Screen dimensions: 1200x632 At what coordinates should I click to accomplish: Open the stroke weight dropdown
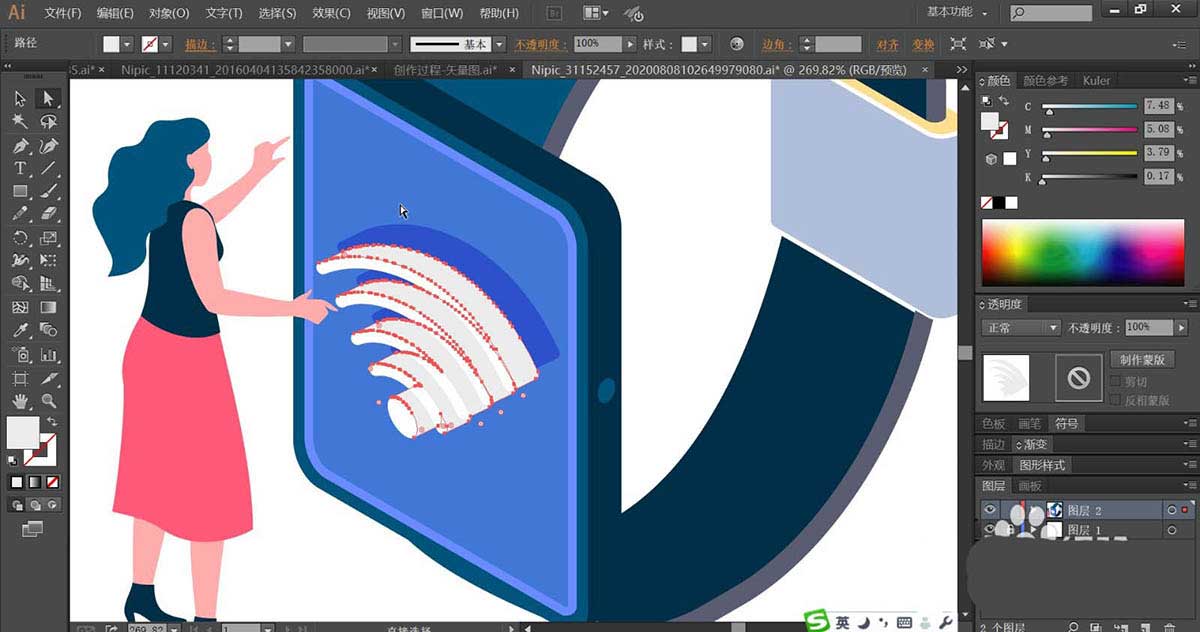288,44
